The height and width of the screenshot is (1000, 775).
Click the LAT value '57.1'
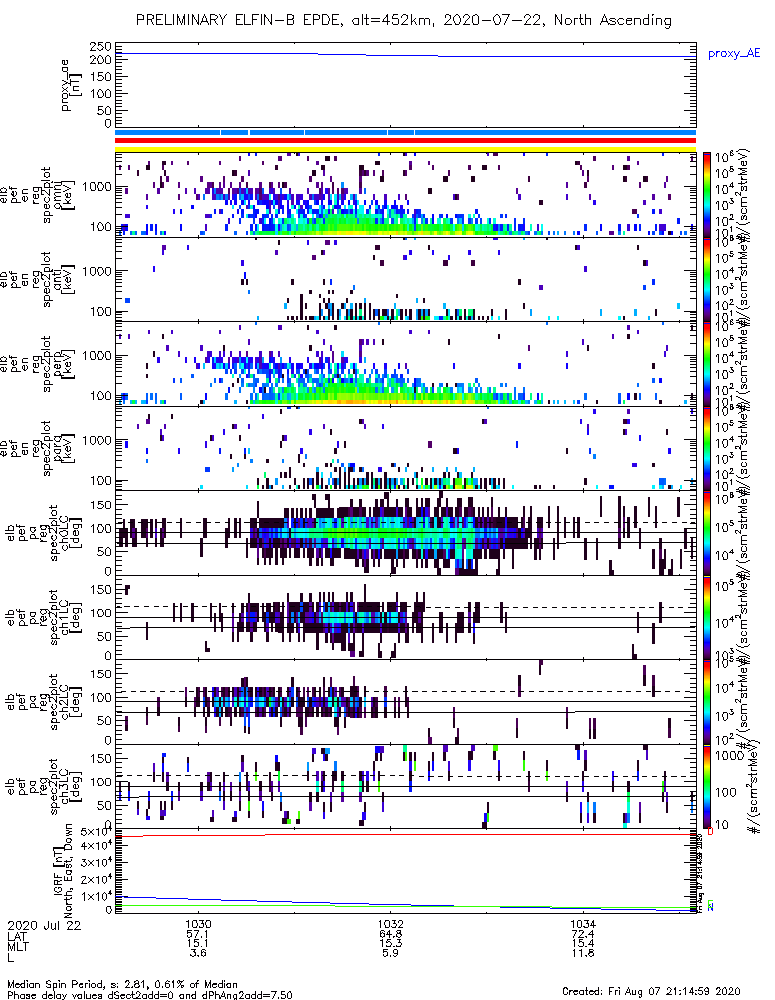(x=198, y=934)
